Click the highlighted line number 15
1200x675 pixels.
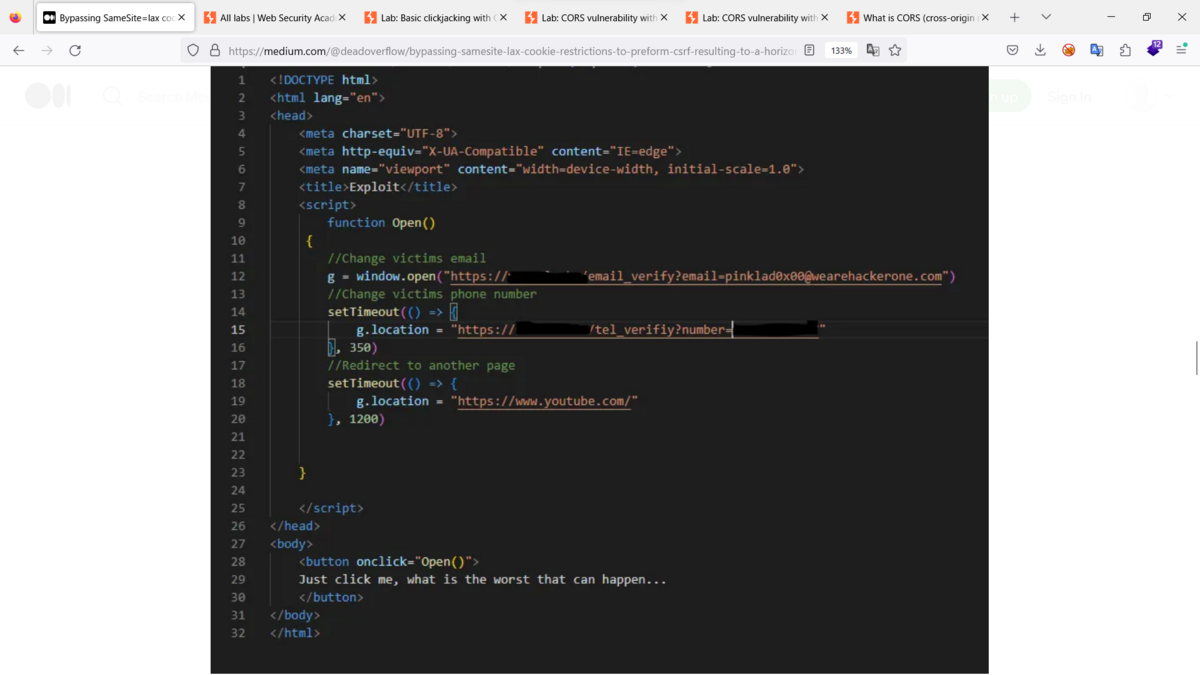pyautogui.click(x=238, y=329)
